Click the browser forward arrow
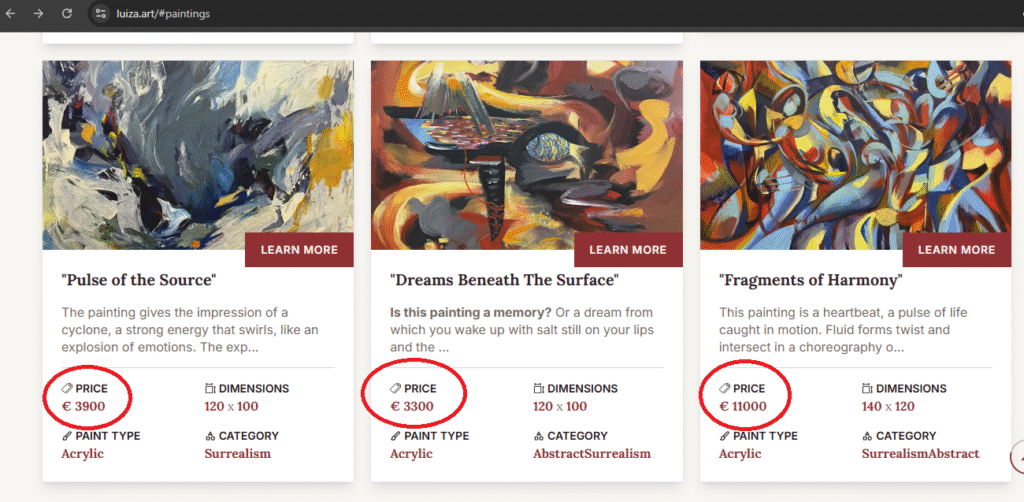 pos(38,14)
